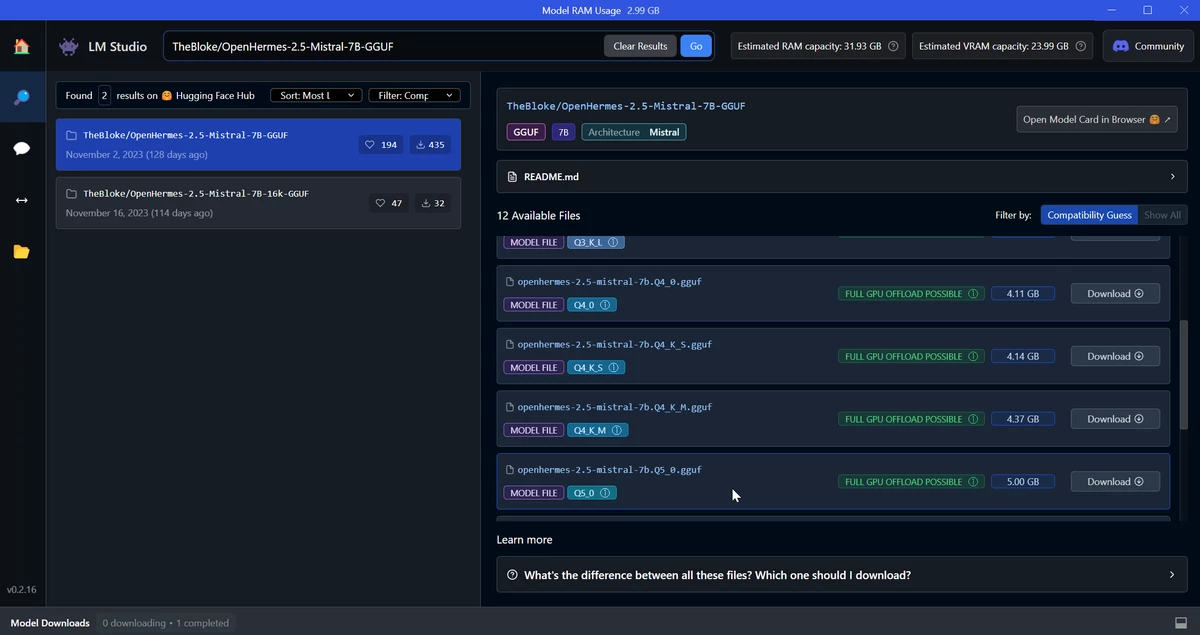
Task: Click the README.md file icon
Action: pyautogui.click(x=513, y=177)
